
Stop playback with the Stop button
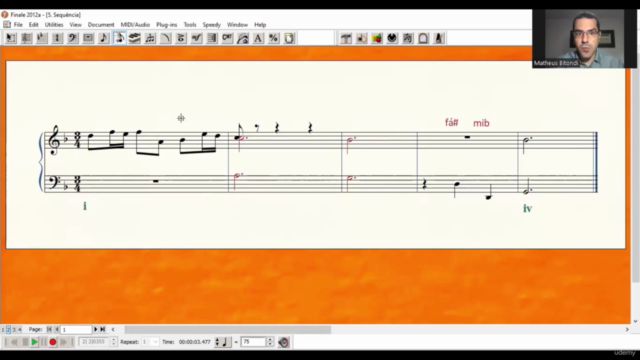coord(25,342)
